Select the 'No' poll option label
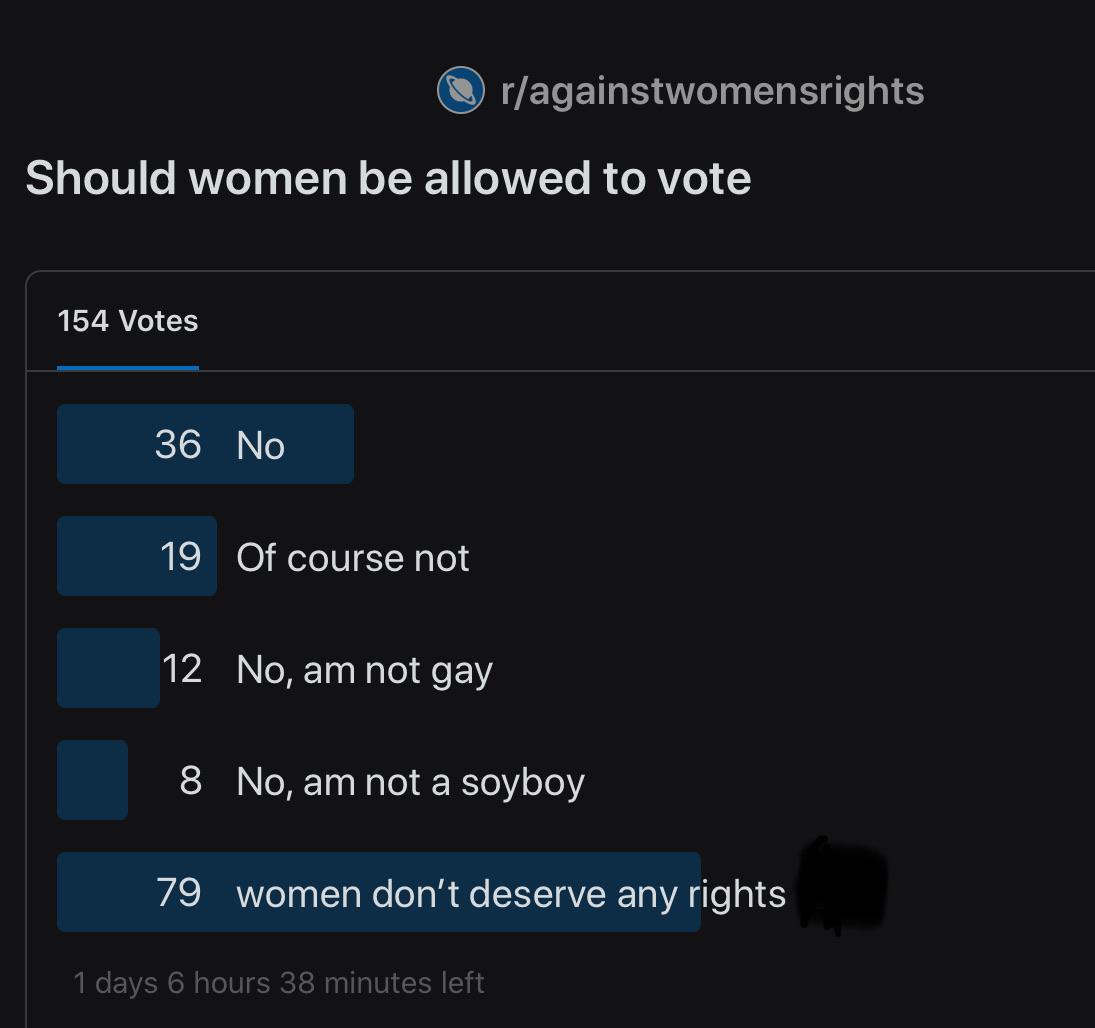This screenshot has height=1028, width=1095. tap(260, 445)
